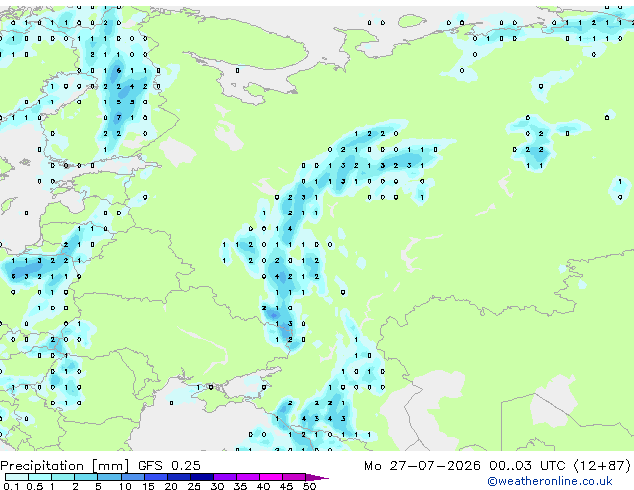This screenshot has height=490, width=634.
Task: Click the '25' legend scale label
Action: point(194,486)
